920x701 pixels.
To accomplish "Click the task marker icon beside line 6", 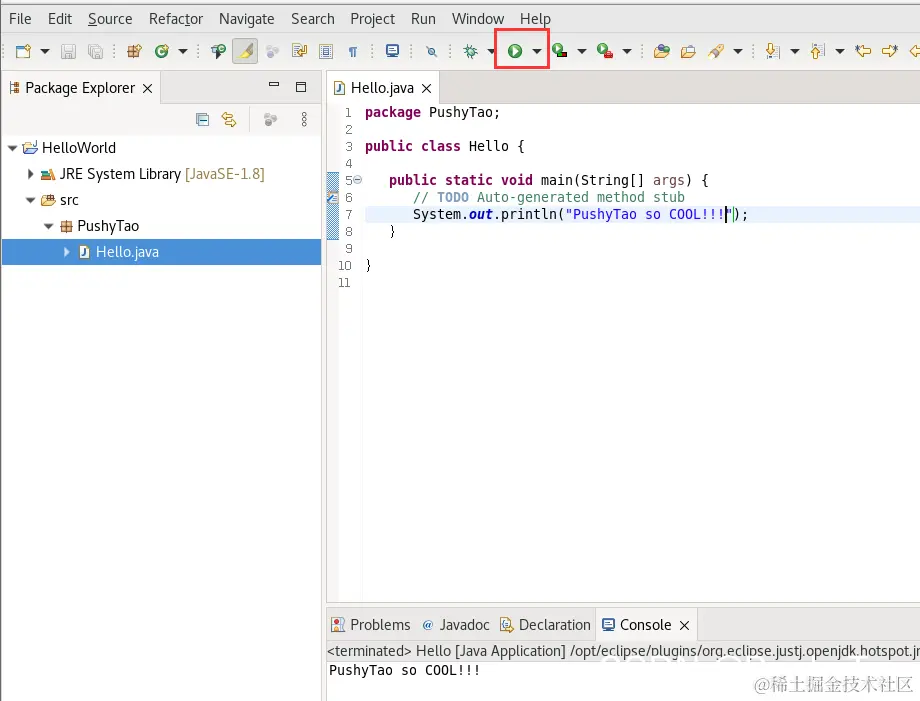I will point(333,198).
